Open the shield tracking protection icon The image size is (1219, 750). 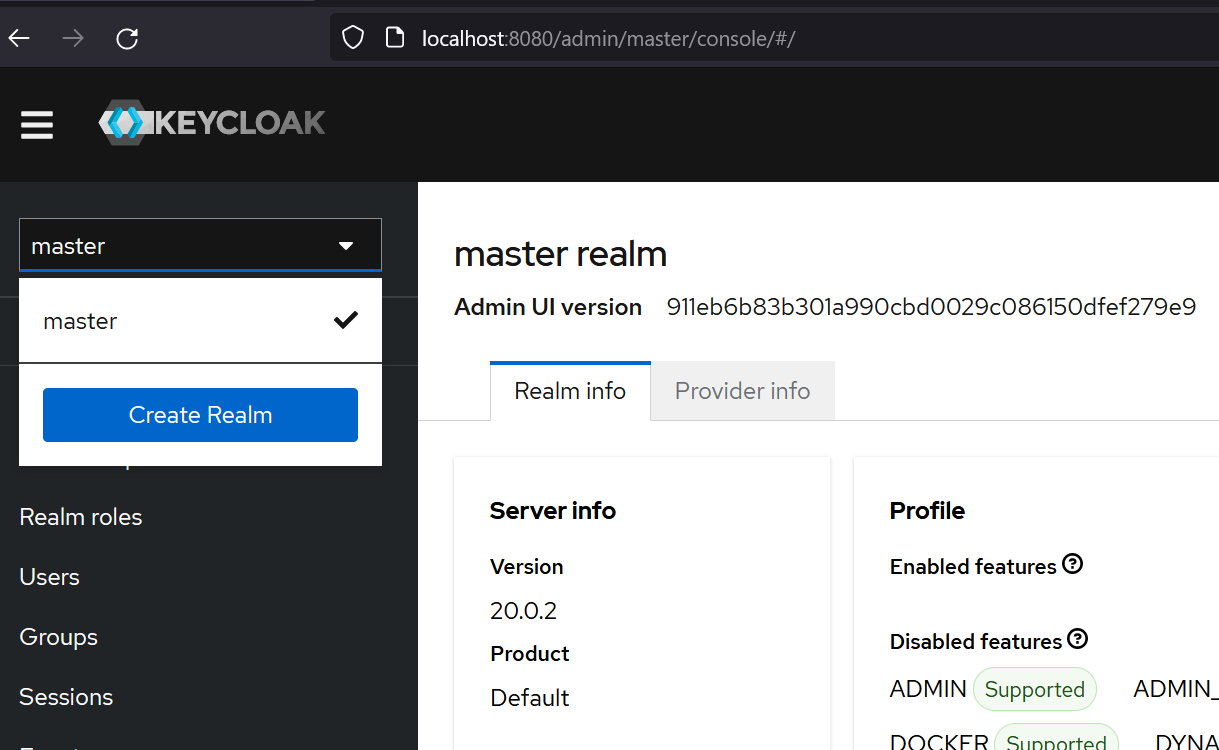tap(353, 38)
